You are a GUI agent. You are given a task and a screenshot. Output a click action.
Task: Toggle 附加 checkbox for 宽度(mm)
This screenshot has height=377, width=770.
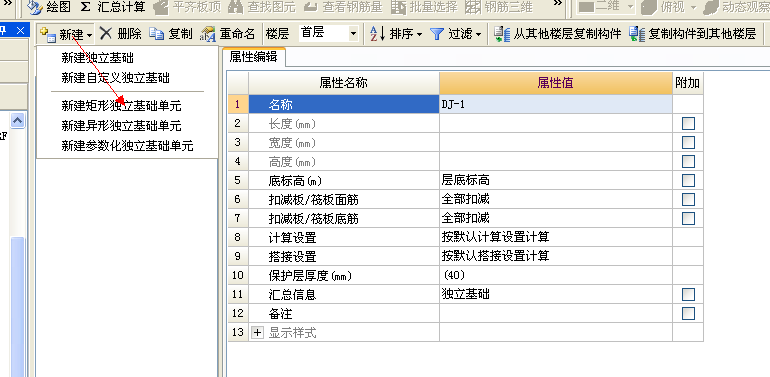[x=688, y=143]
